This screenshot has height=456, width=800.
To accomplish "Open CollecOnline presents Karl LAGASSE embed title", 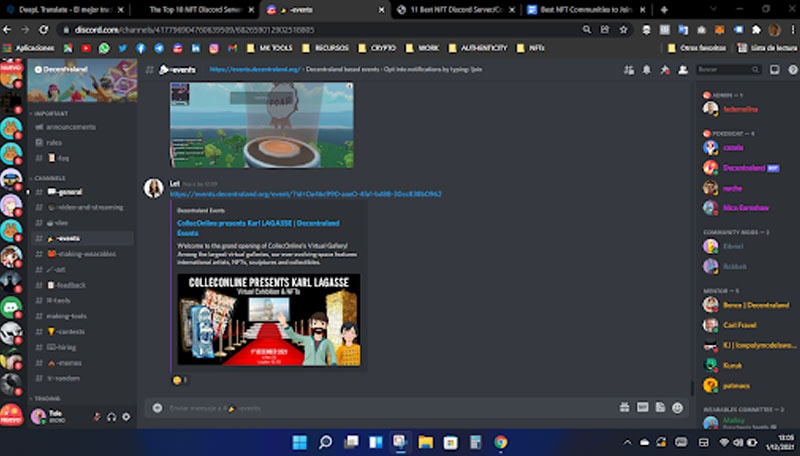I will [x=258, y=228].
